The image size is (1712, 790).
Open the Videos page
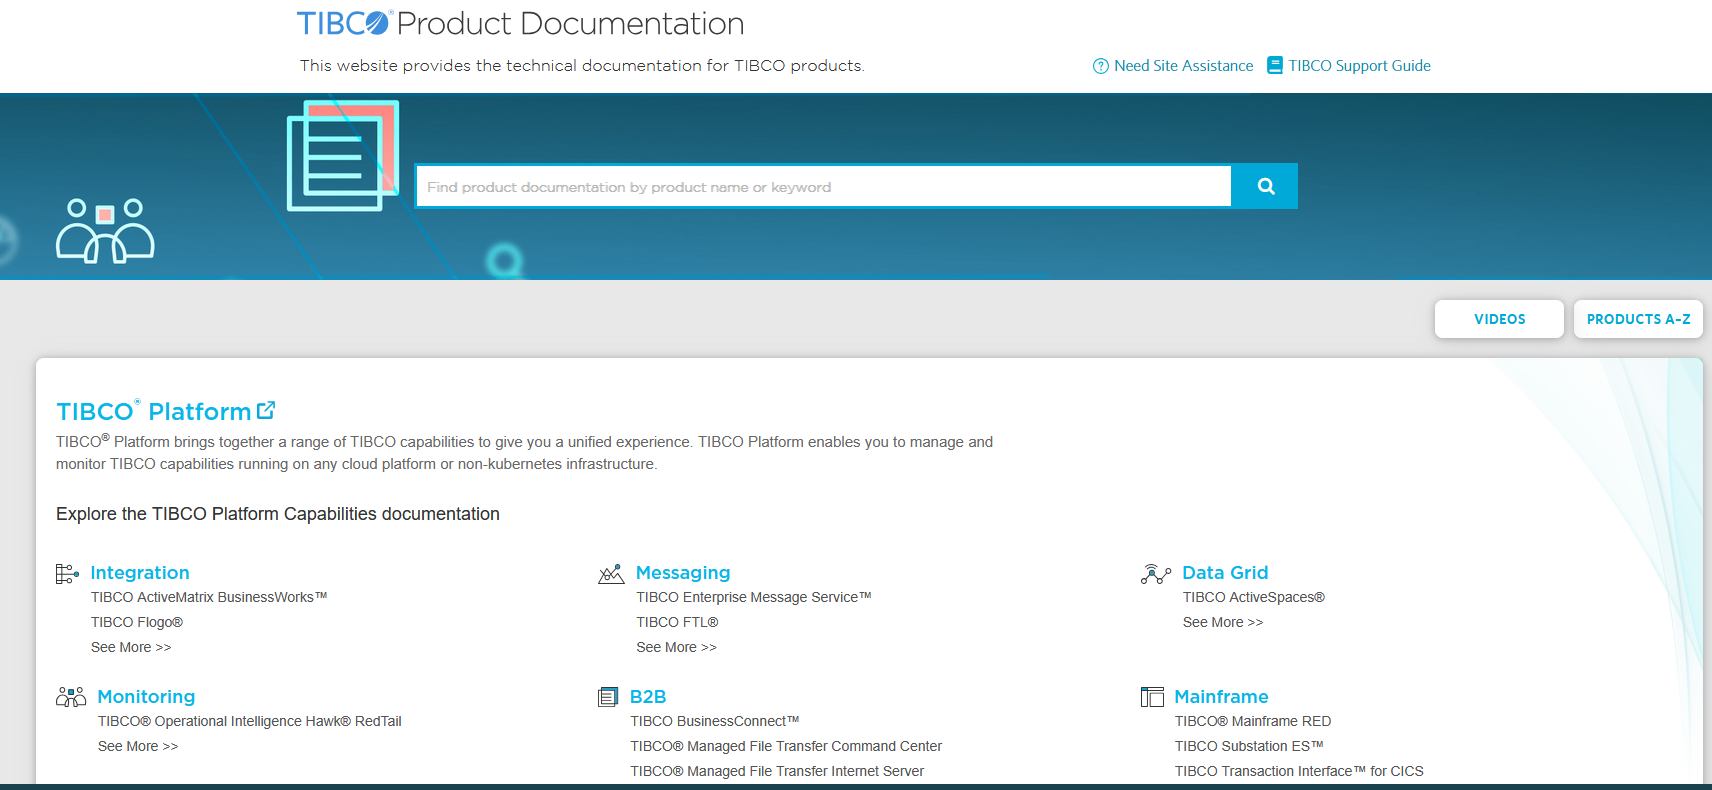1499,319
